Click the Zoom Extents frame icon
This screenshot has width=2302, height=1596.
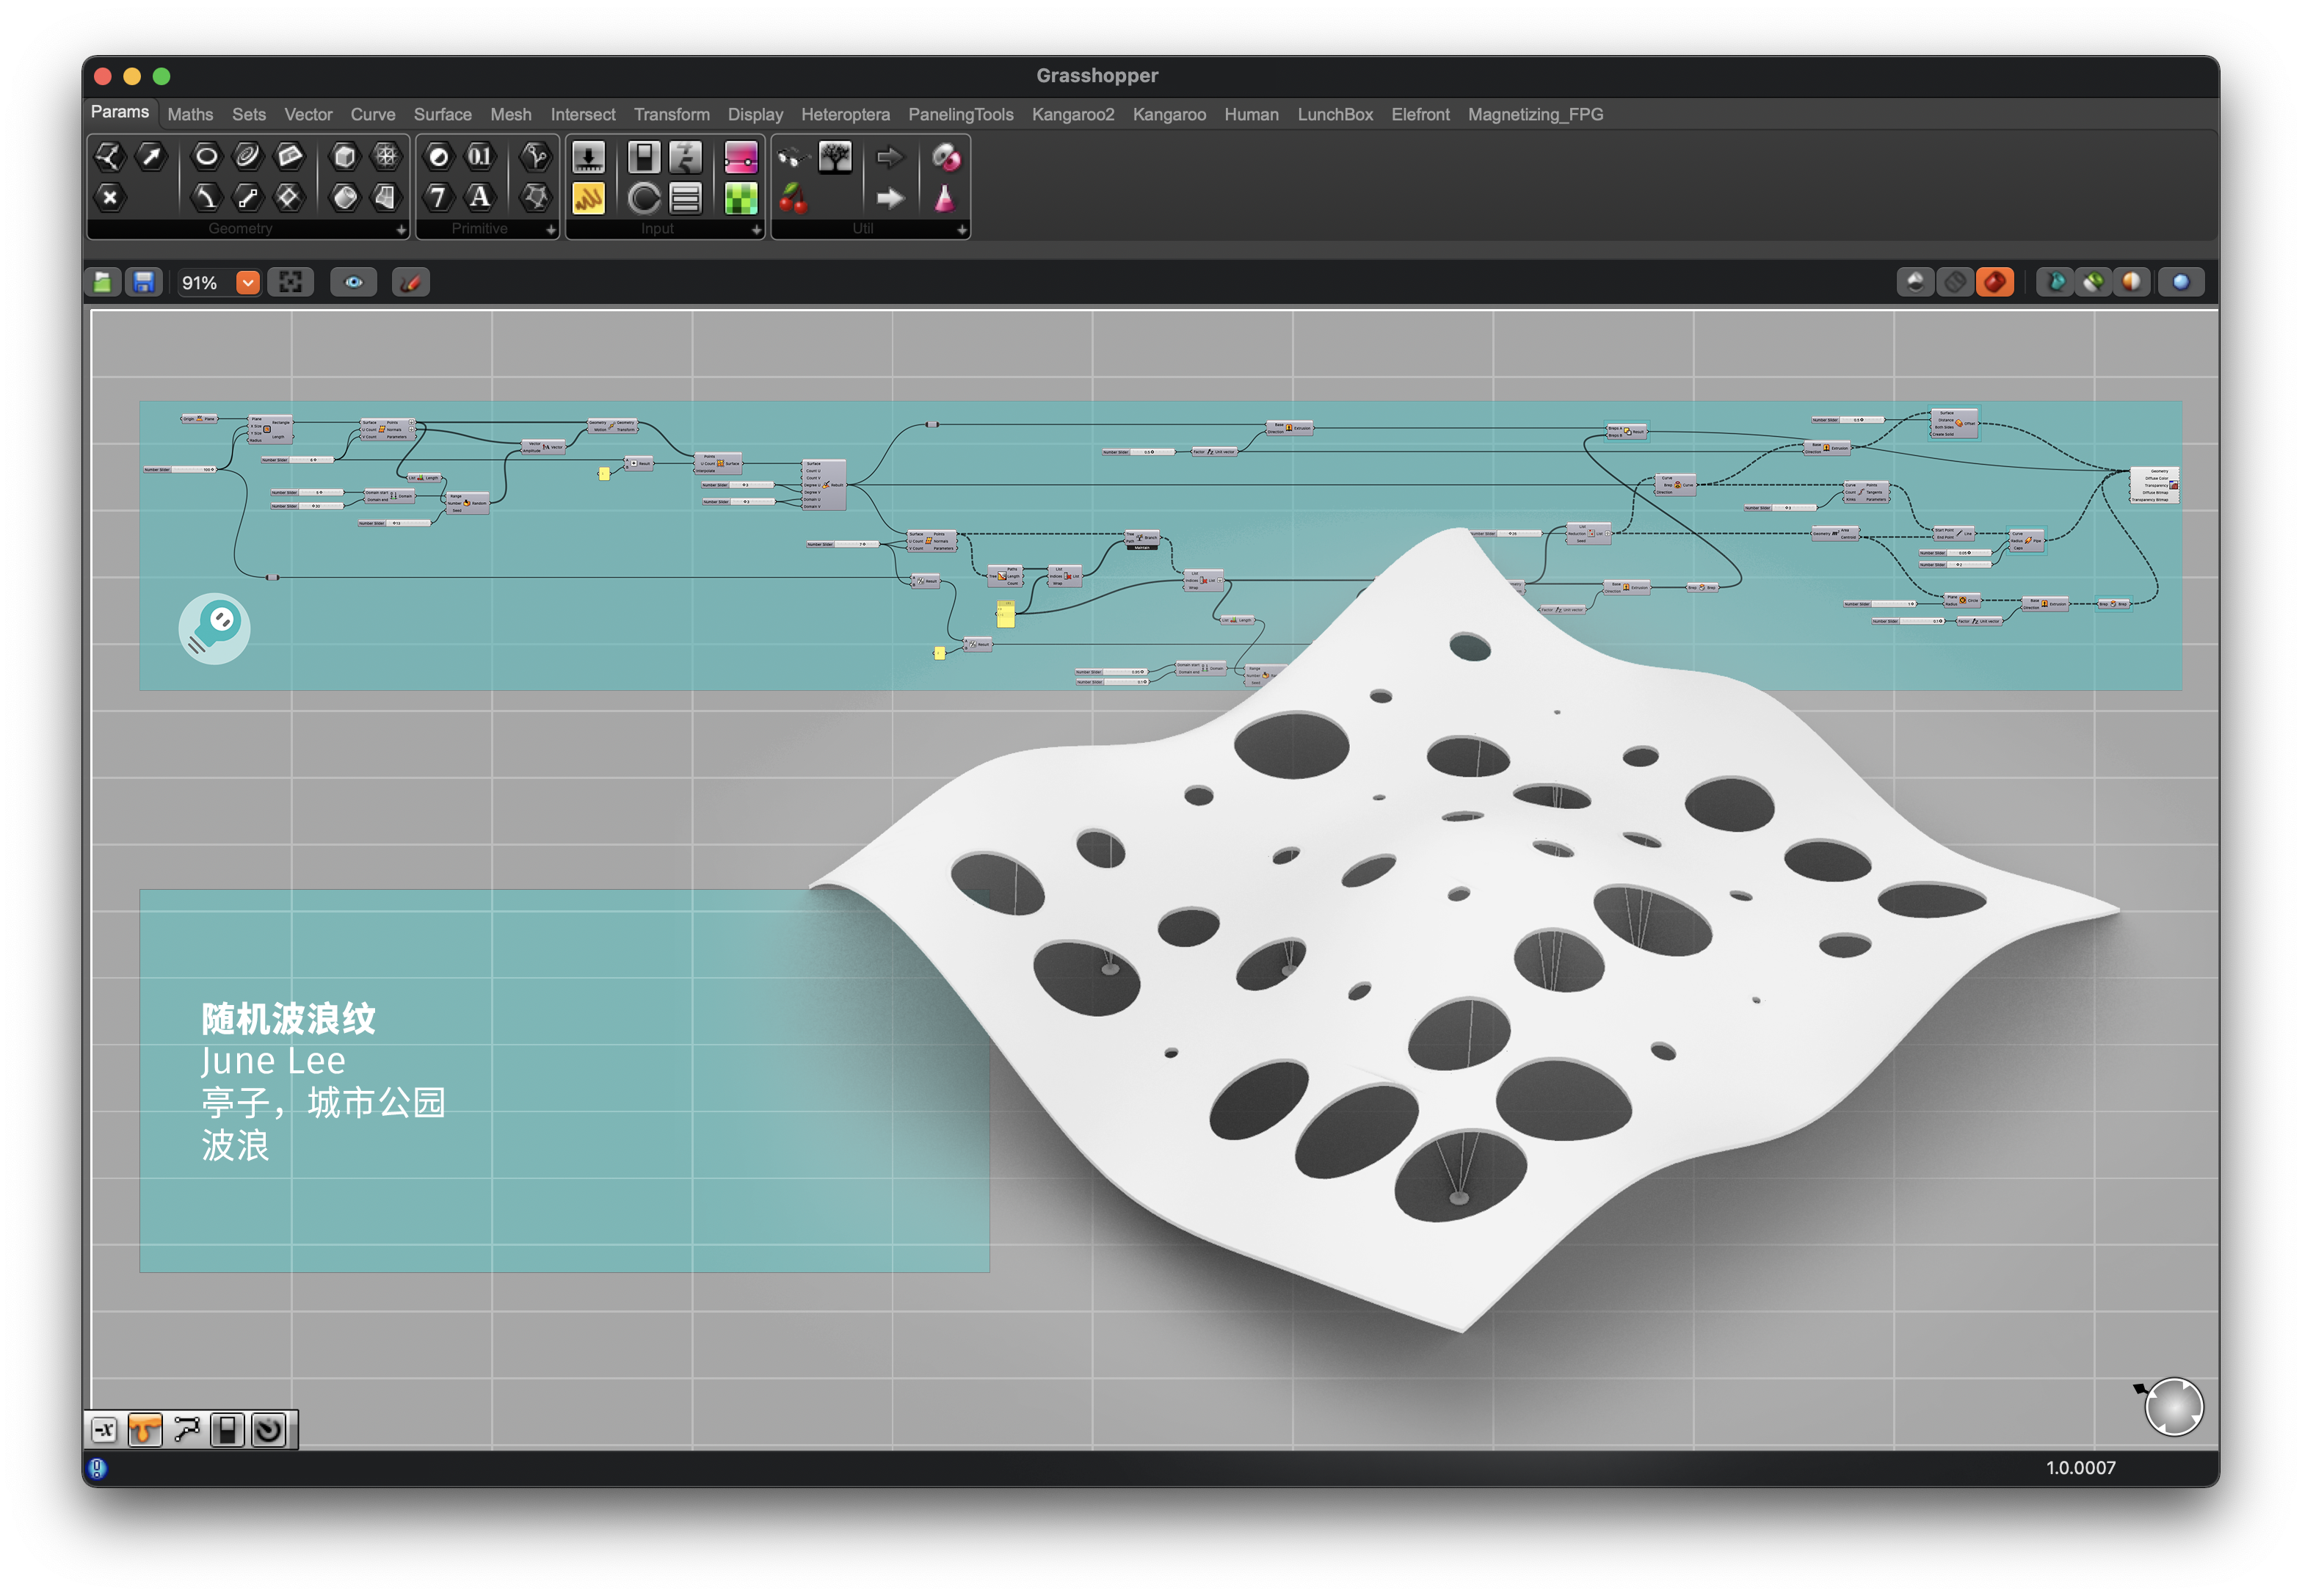tap(290, 283)
